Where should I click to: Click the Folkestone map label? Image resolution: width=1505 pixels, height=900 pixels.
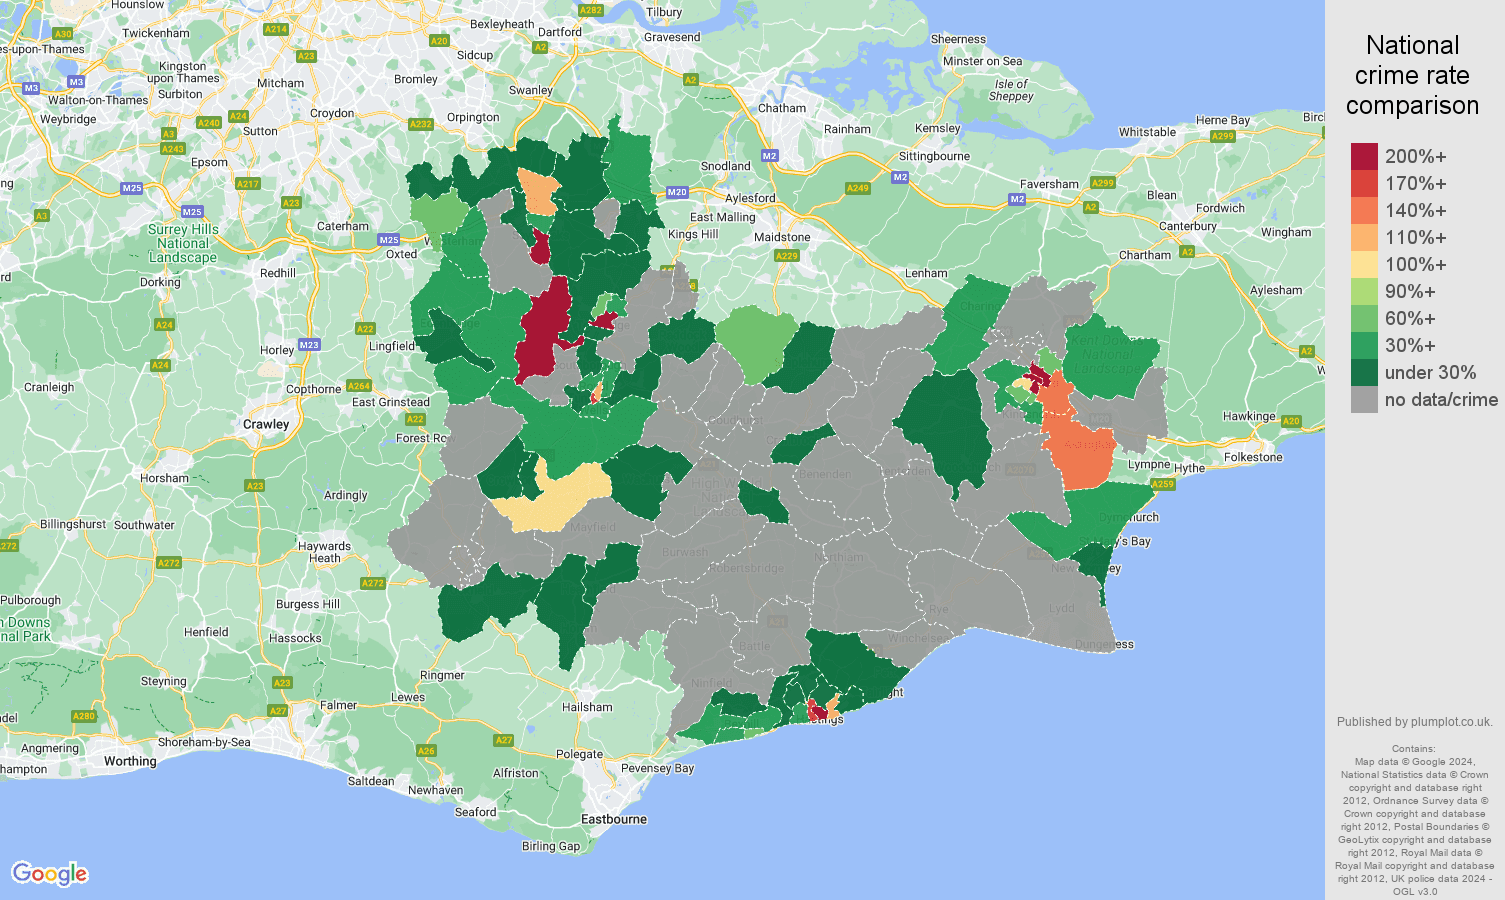click(1253, 457)
